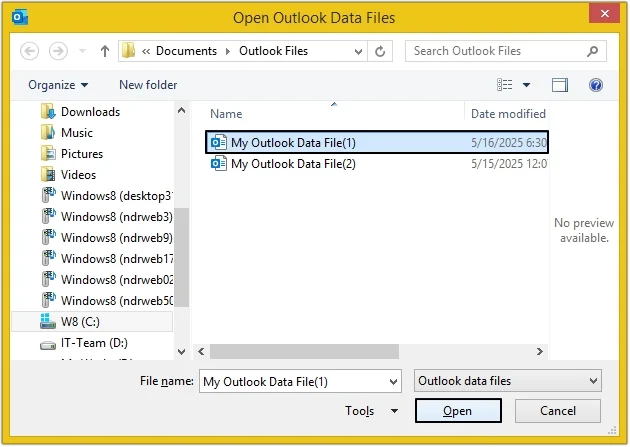Select Downloads in the navigation pane
The width and height of the screenshot is (630, 447).
pyautogui.click(x=90, y=112)
